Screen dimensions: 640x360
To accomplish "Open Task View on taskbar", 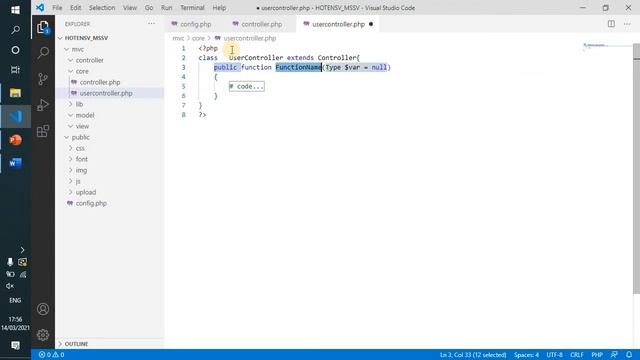I will click(15, 70).
